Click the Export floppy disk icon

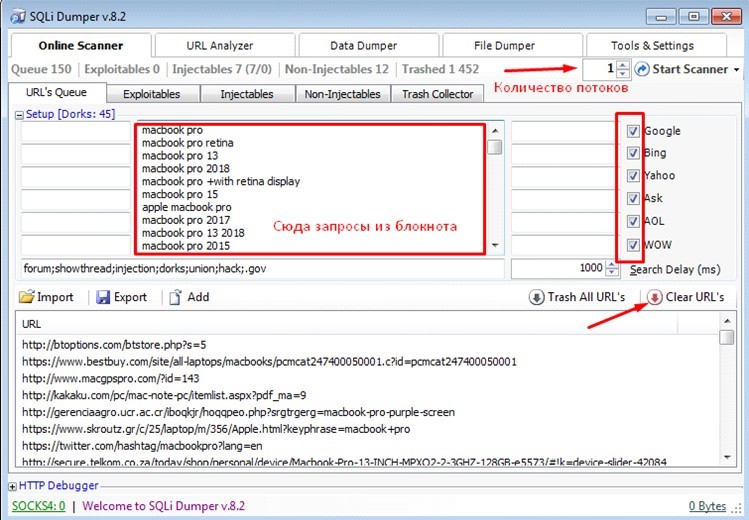pyautogui.click(x=103, y=297)
